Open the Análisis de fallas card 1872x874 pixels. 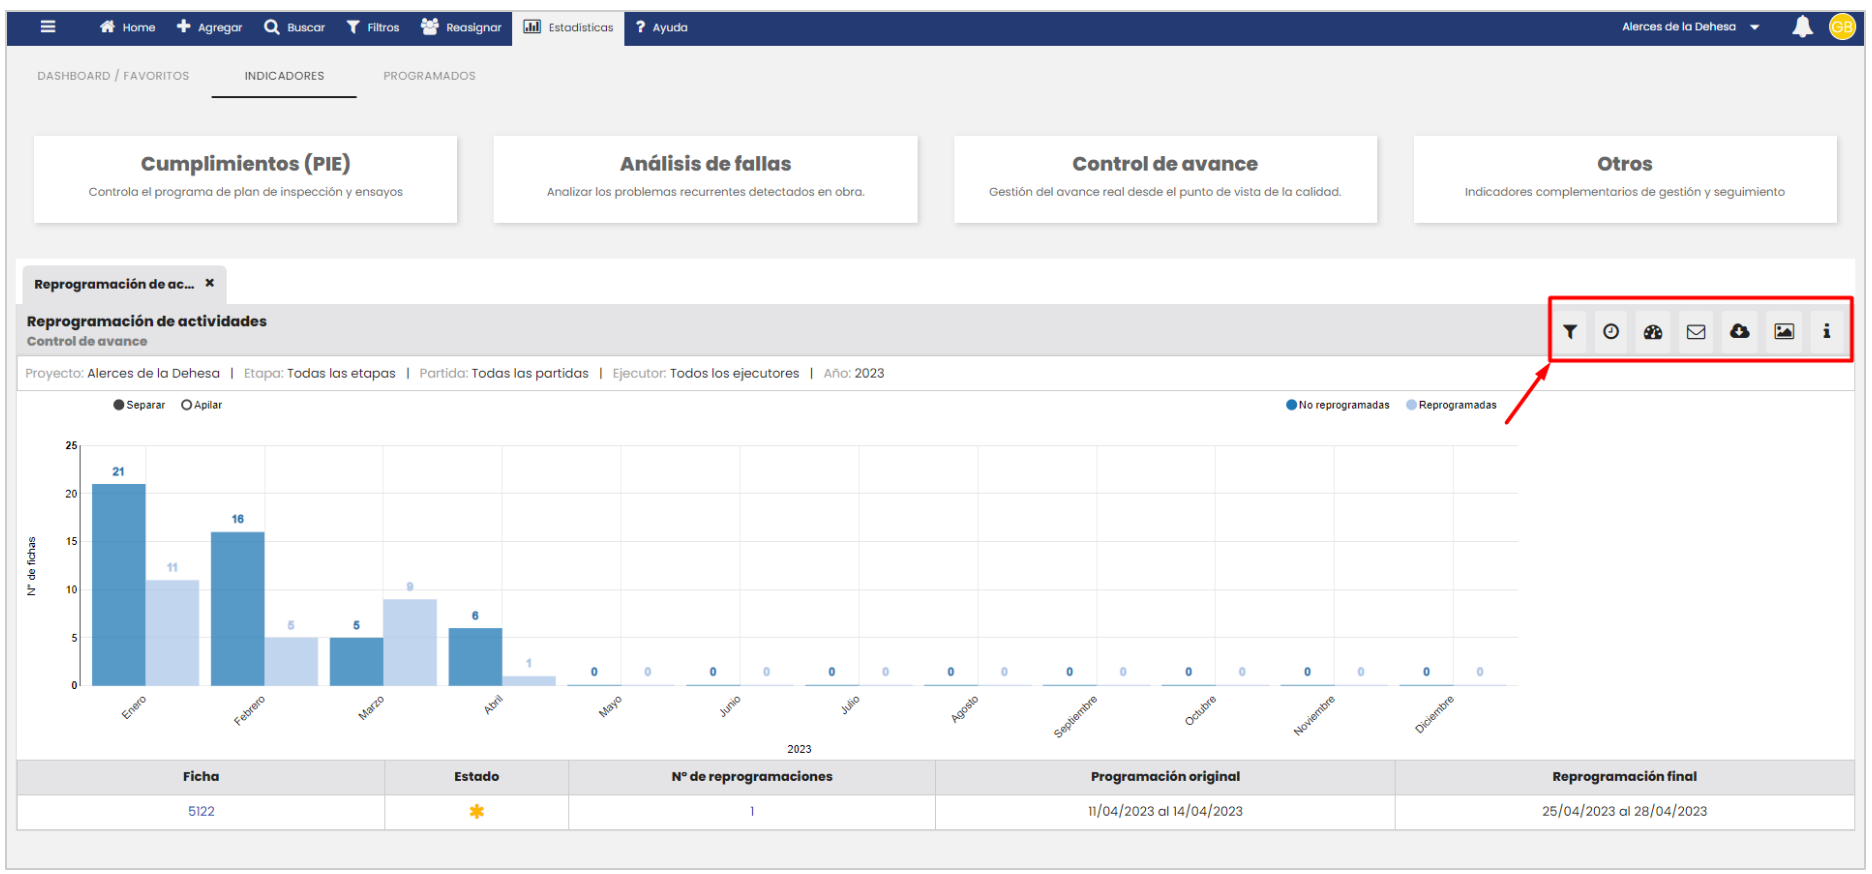[x=705, y=178]
